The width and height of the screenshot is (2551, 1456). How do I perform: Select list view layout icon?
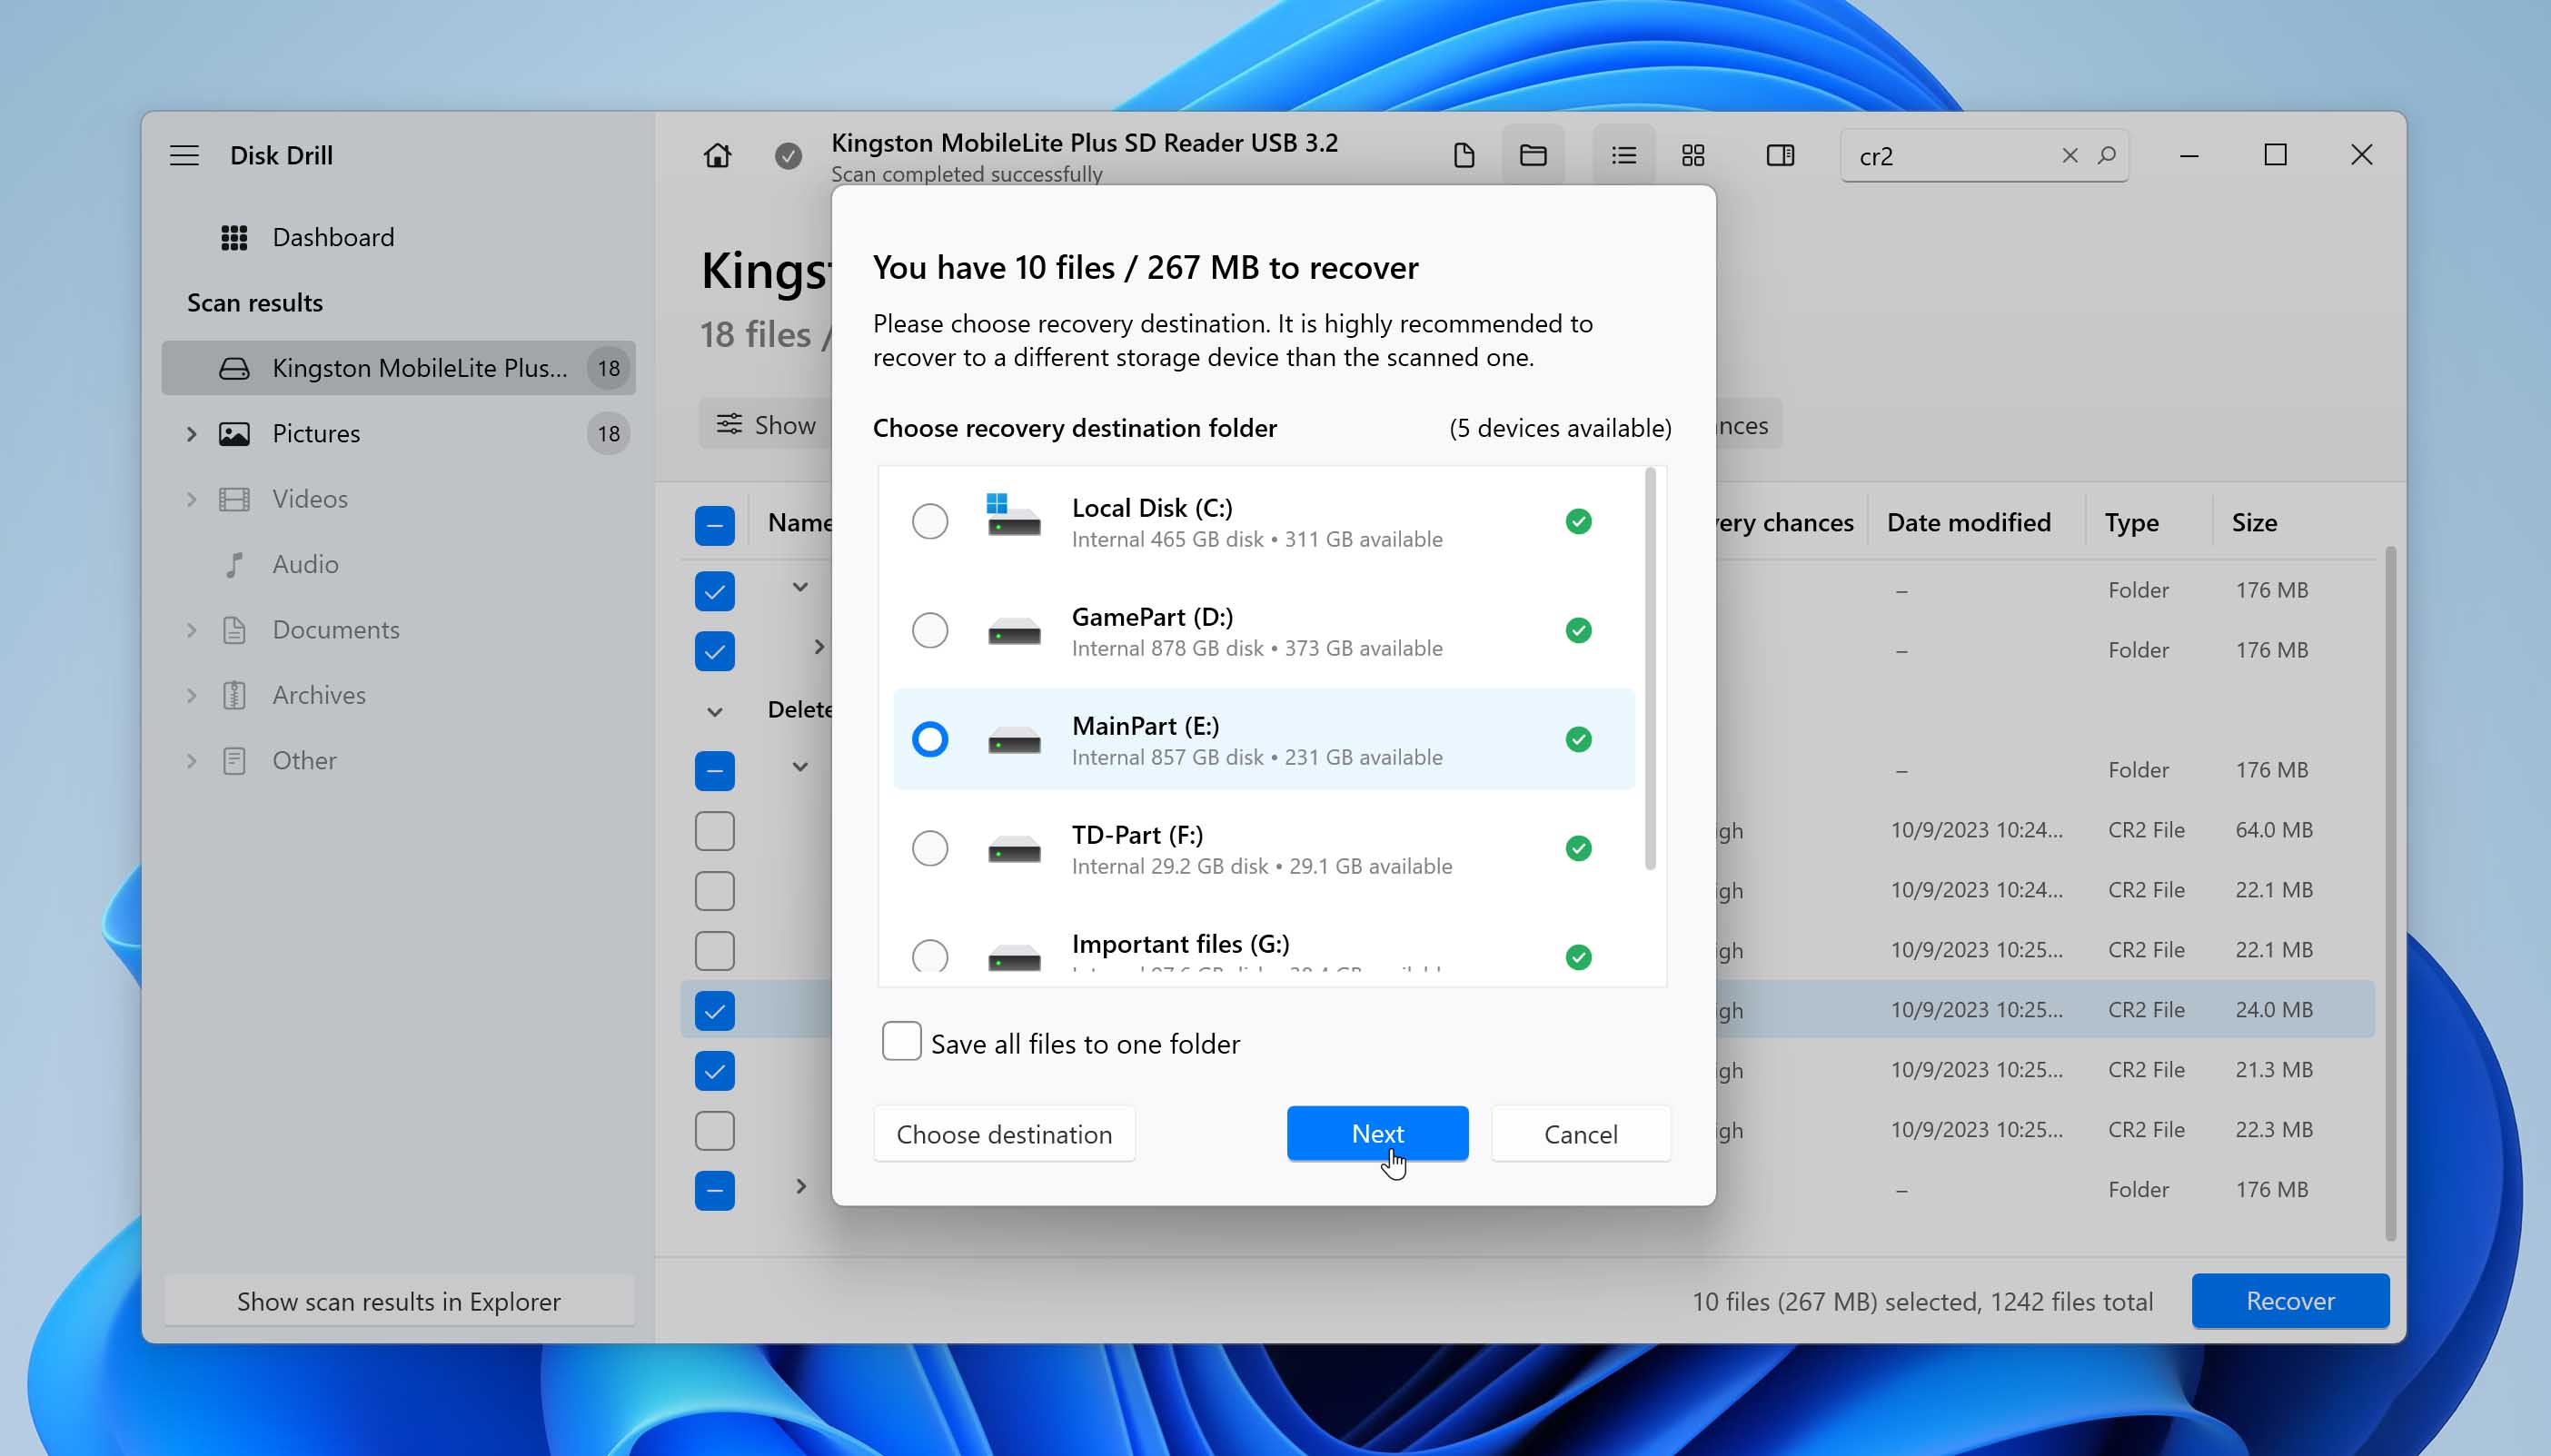(1624, 155)
